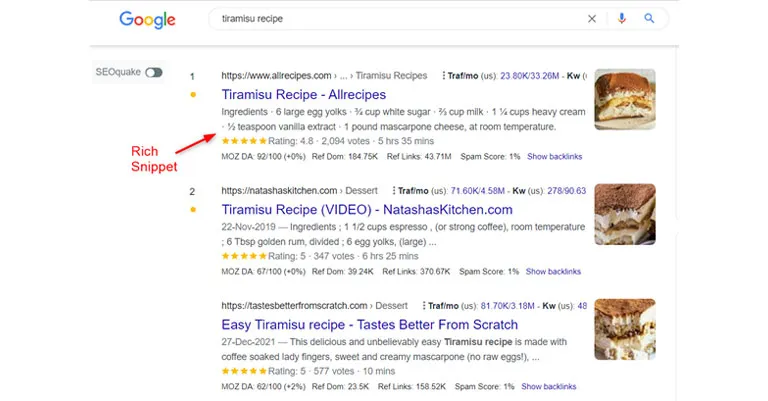Click keyword value 278/90.63

[x=567, y=191]
